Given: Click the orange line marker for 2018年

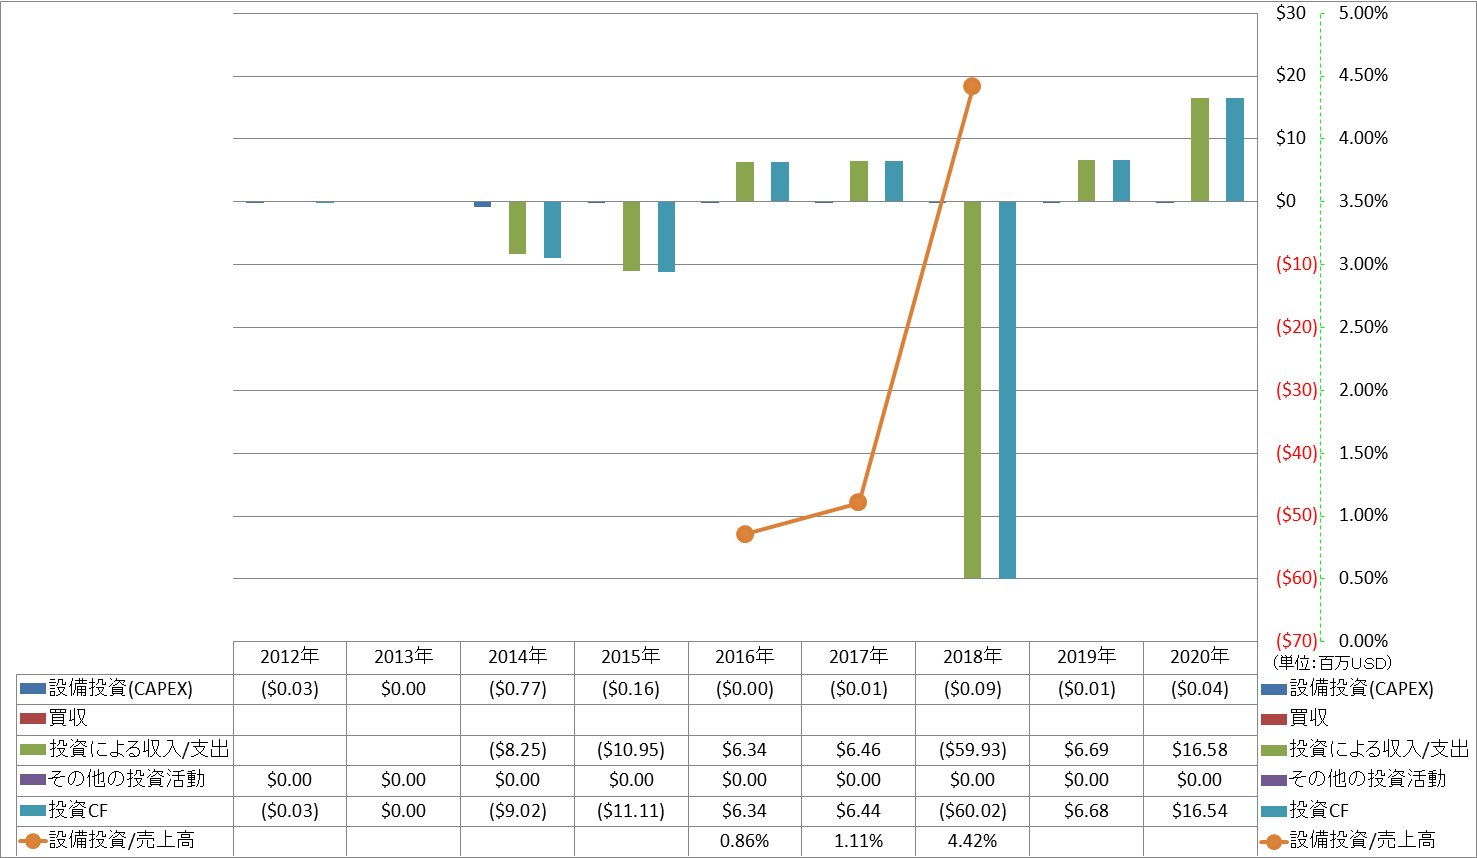Looking at the screenshot, I should 972,86.
